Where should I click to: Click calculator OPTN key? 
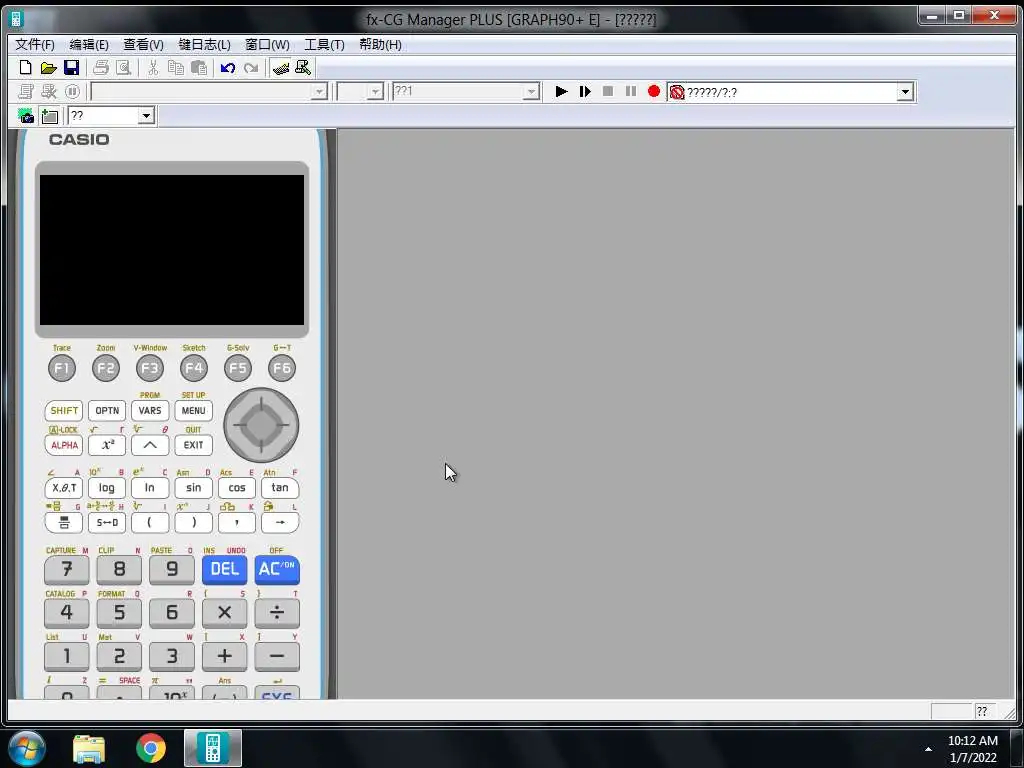tap(107, 411)
